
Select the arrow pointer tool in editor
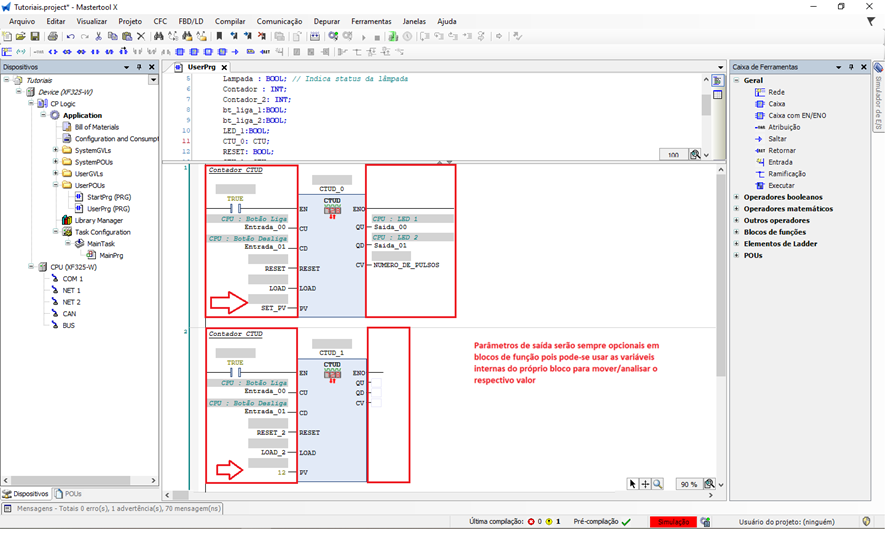tap(633, 484)
